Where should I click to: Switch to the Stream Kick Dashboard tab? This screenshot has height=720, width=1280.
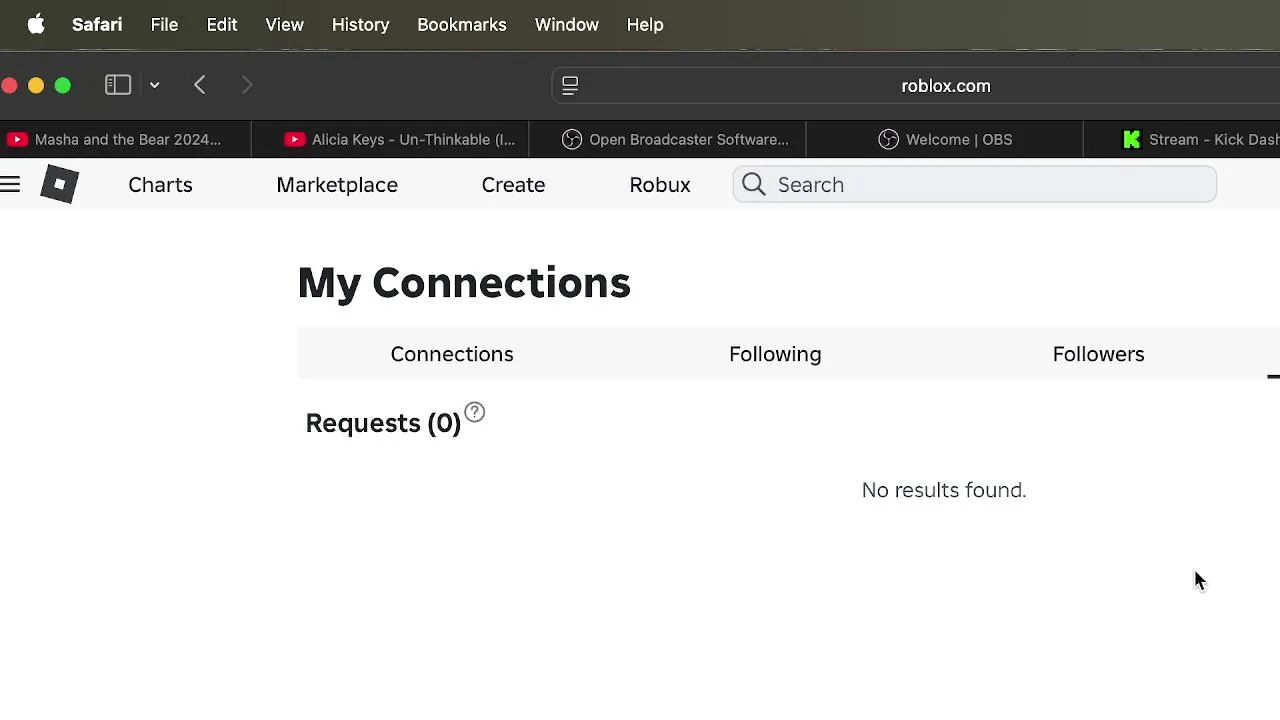coord(1182,139)
